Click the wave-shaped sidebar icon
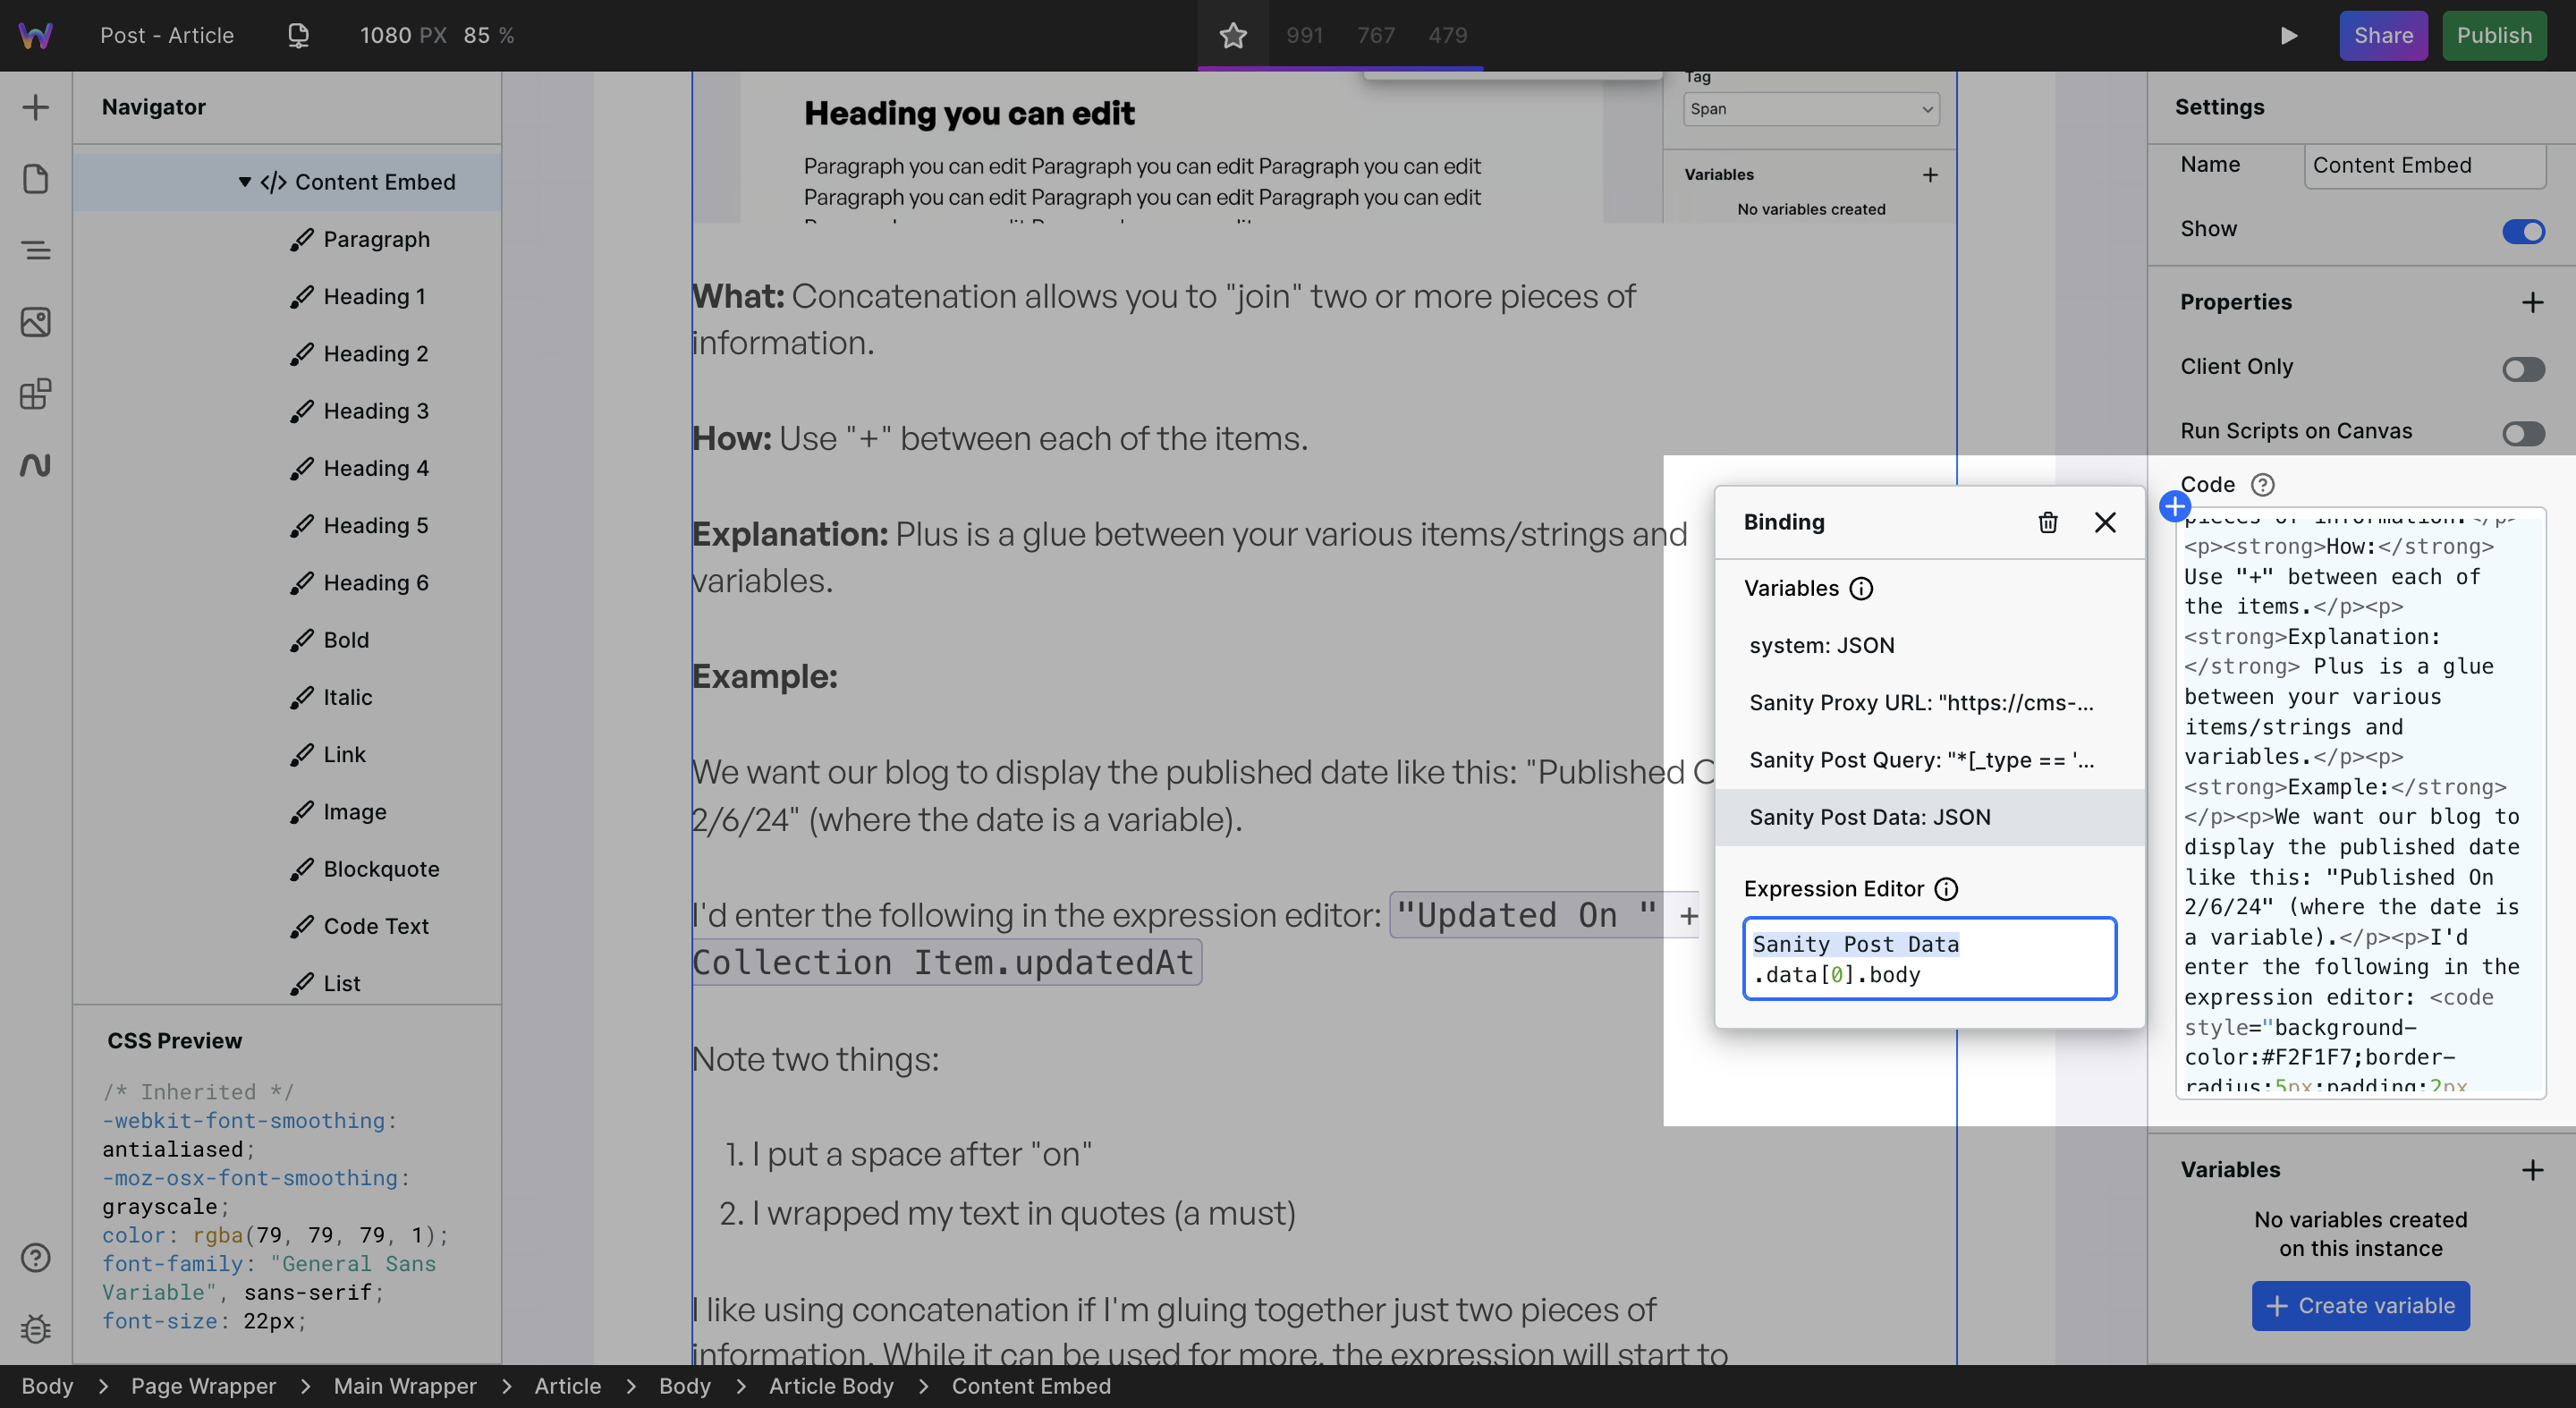The height and width of the screenshot is (1408, 2576). (x=36, y=465)
